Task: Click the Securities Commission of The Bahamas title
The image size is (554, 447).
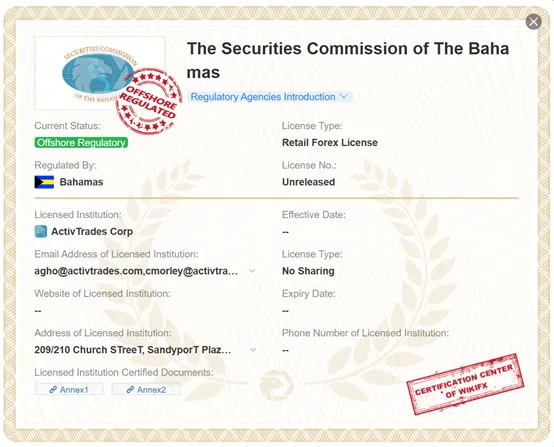Action: (x=348, y=60)
